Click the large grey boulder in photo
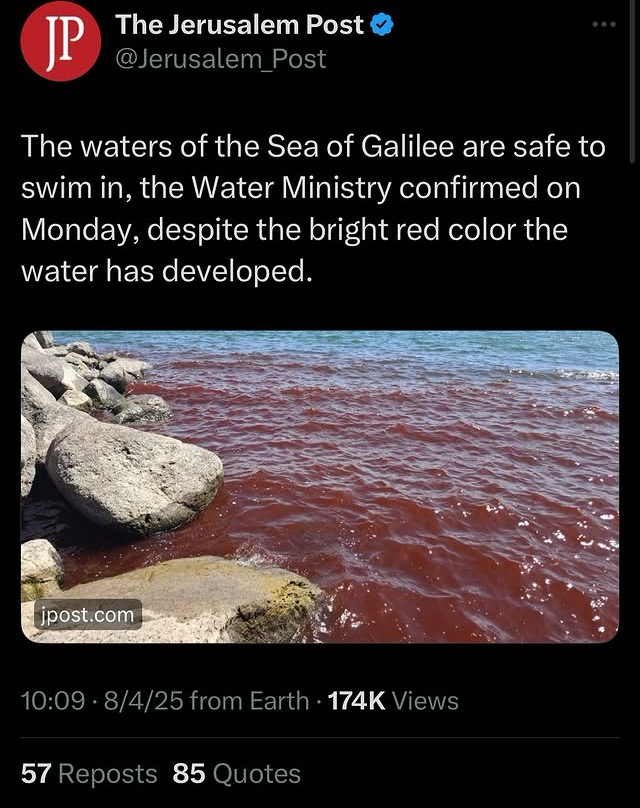This screenshot has width=640, height=808. pos(134,475)
